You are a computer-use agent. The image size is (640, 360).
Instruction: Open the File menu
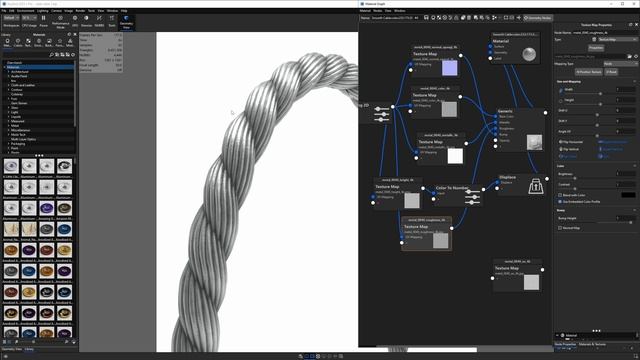[4, 11]
